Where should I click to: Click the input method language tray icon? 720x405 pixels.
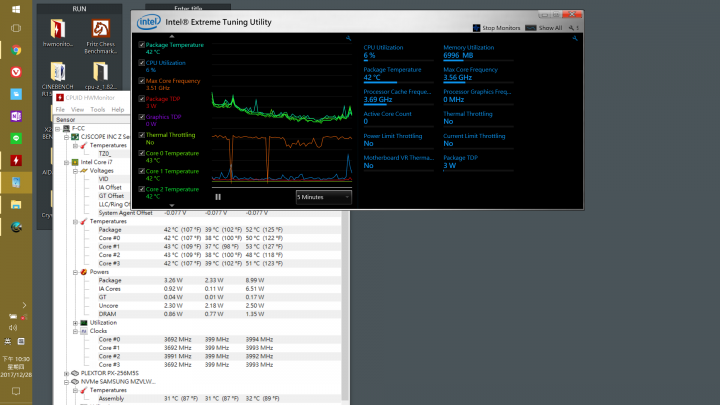click(x=8, y=342)
